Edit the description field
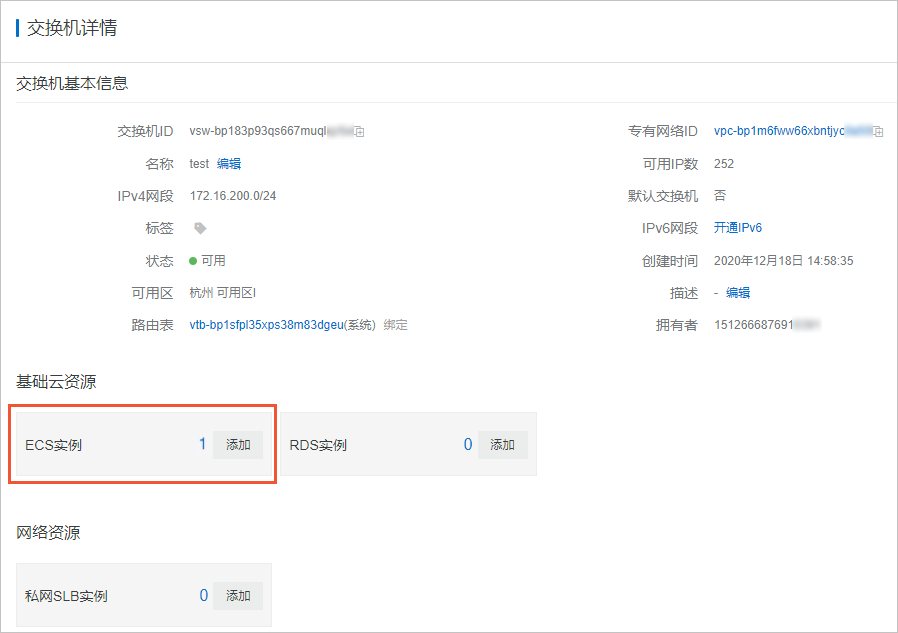 tap(738, 293)
